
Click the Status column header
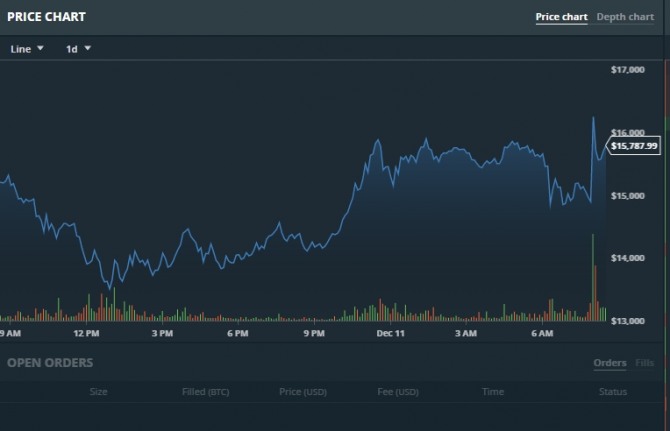coord(612,392)
